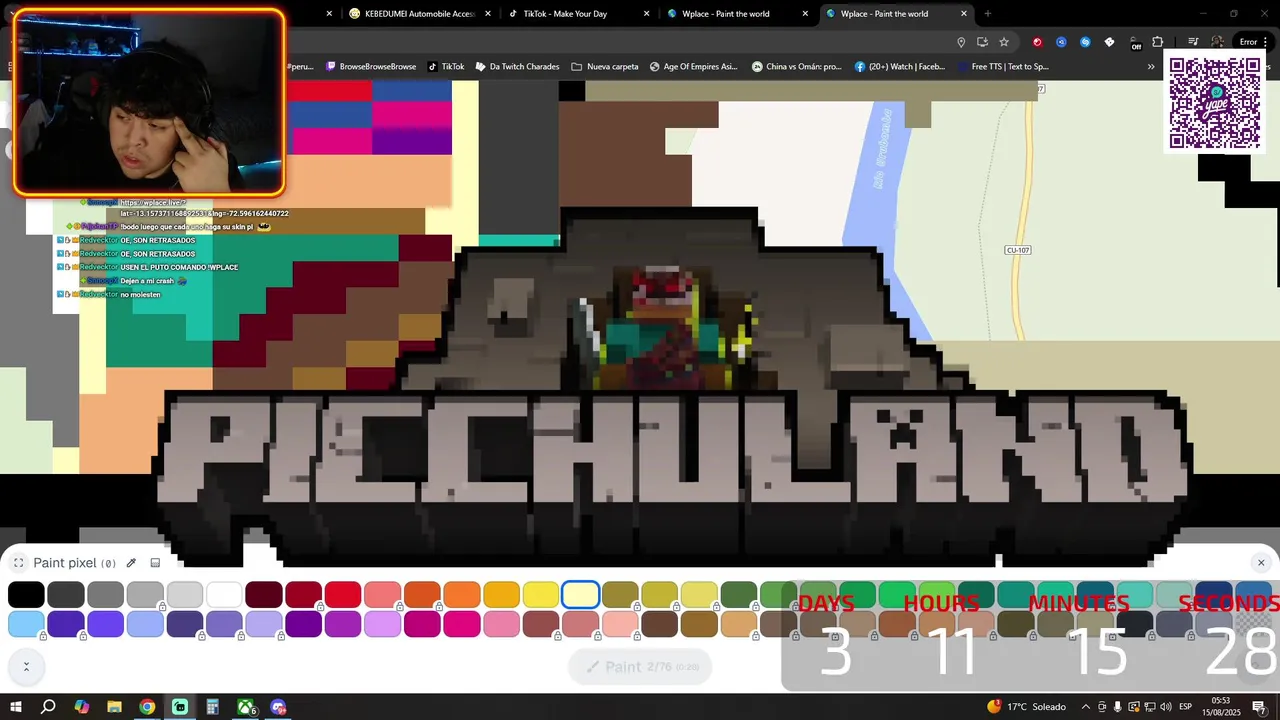Open a new browser tab
This screenshot has height=720, width=1280.
988,14
